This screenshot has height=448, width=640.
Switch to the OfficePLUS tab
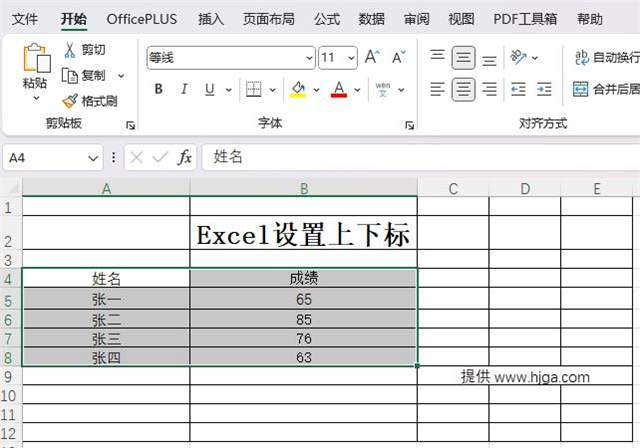pos(142,19)
